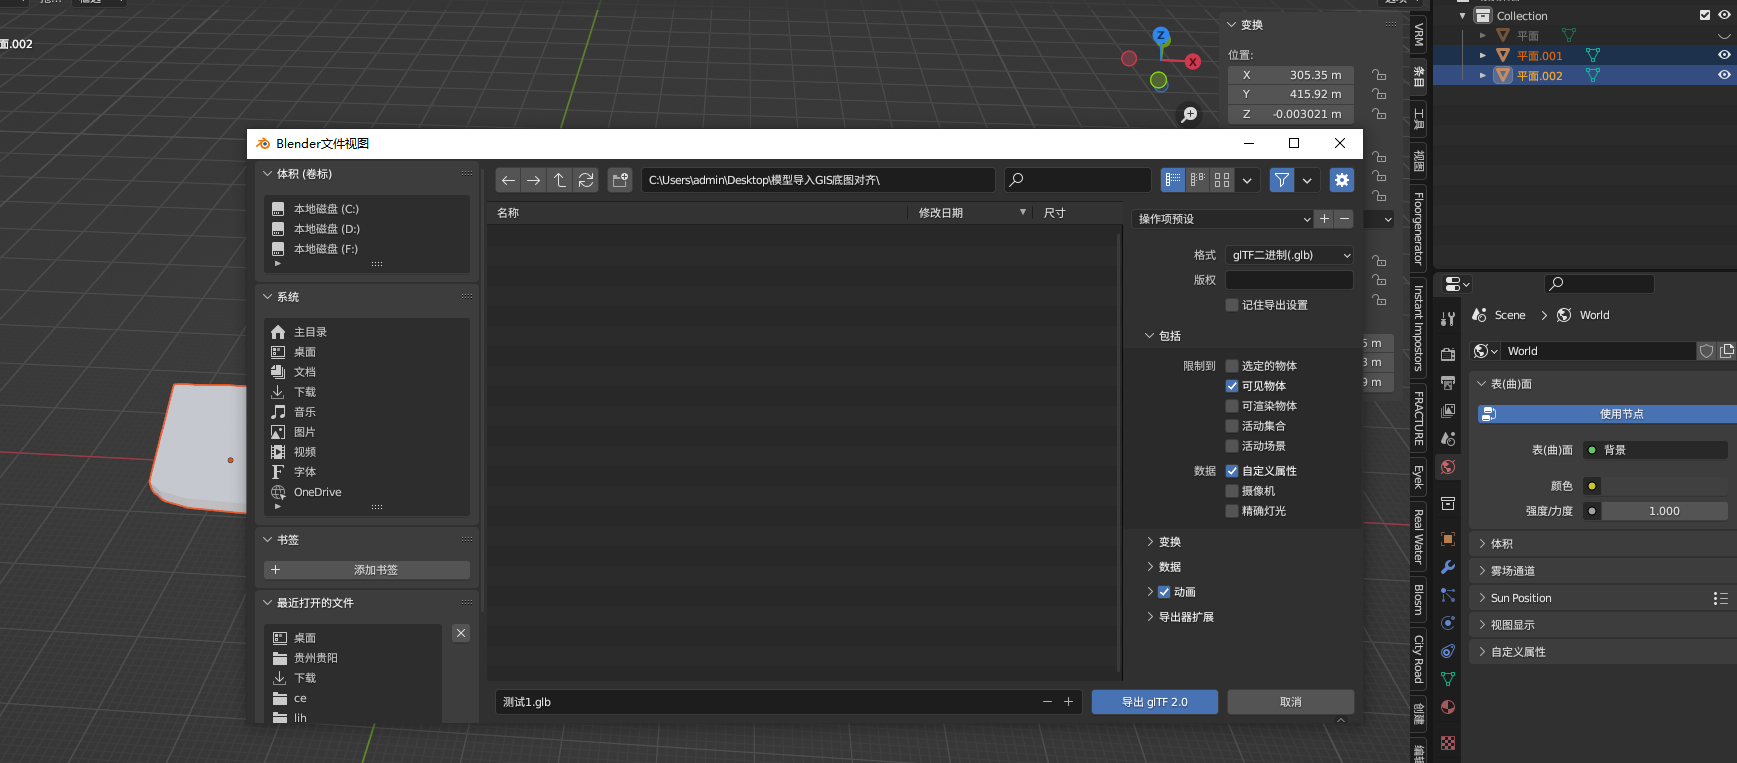Open the Modifiers wrench properties tab
The width and height of the screenshot is (1737, 763).
tap(1448, 567)
